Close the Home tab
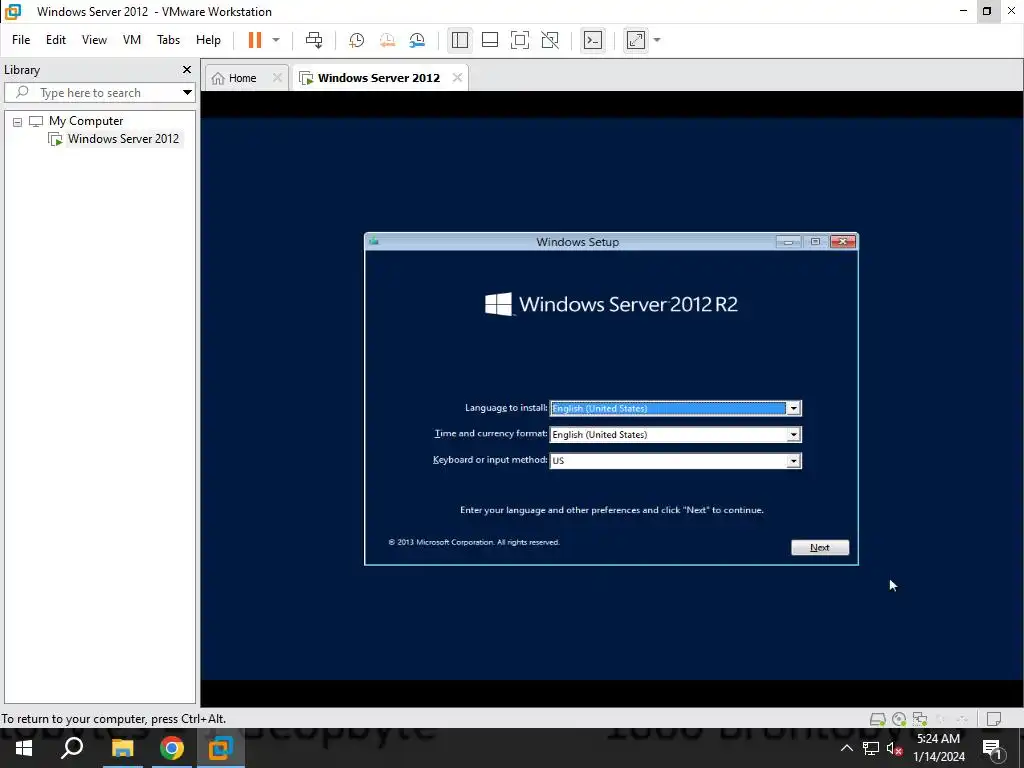 pos(277,78)
